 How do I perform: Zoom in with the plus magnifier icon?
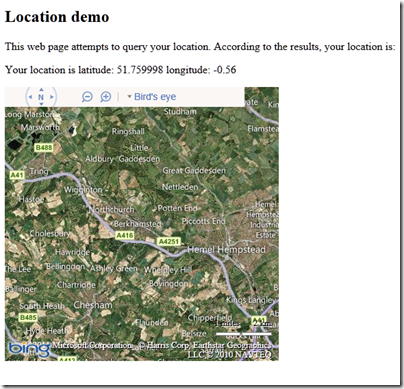[106, 97]
